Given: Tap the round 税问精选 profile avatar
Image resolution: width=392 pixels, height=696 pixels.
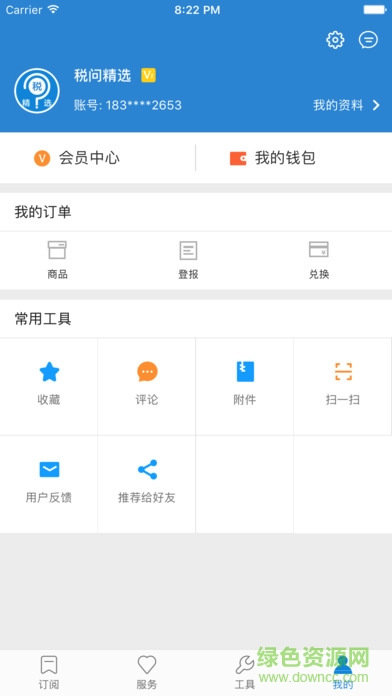Looking at the screenshot, I should click(x=37, y=91).
